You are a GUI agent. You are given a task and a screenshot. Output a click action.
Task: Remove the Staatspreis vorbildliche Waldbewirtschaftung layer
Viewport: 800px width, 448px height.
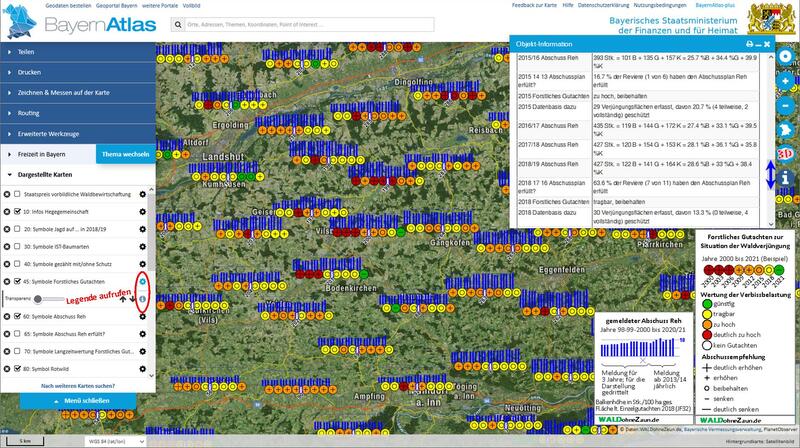[x=7, y=194]
